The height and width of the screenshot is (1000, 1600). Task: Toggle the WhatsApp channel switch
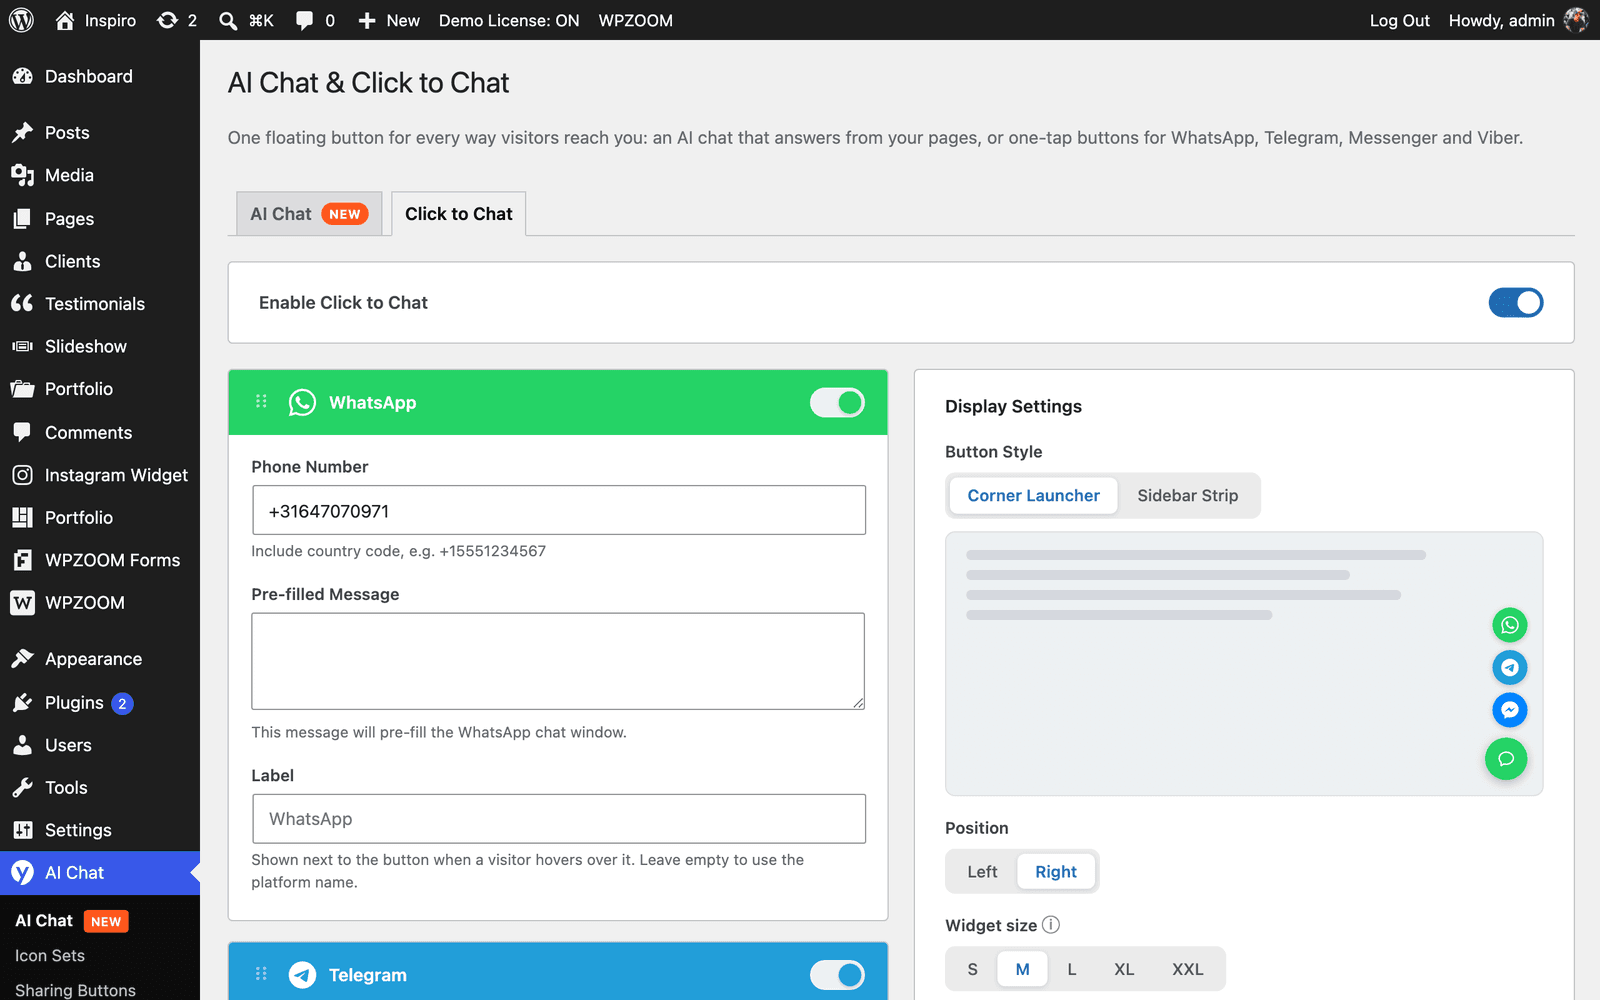pyautogui.click(x=837, y=402)
